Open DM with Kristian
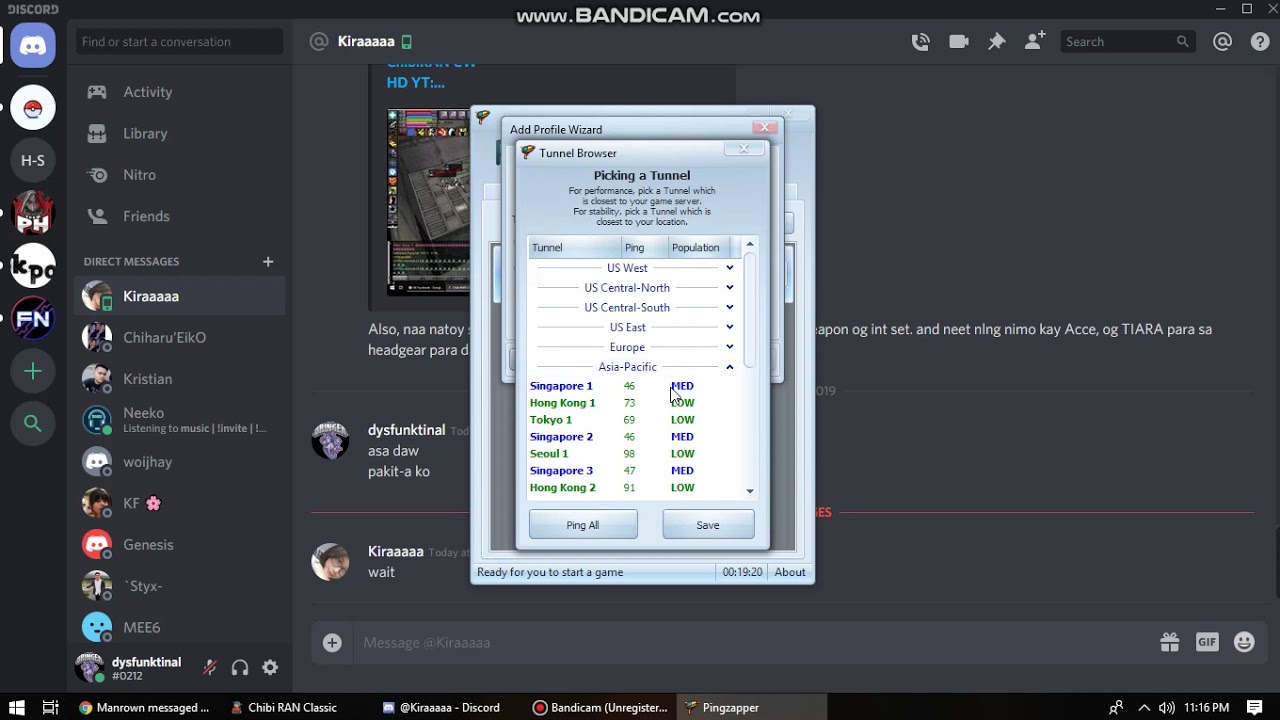Image resolution: width=1280 pixels, height=720 pixels. [x=180, y=379]
